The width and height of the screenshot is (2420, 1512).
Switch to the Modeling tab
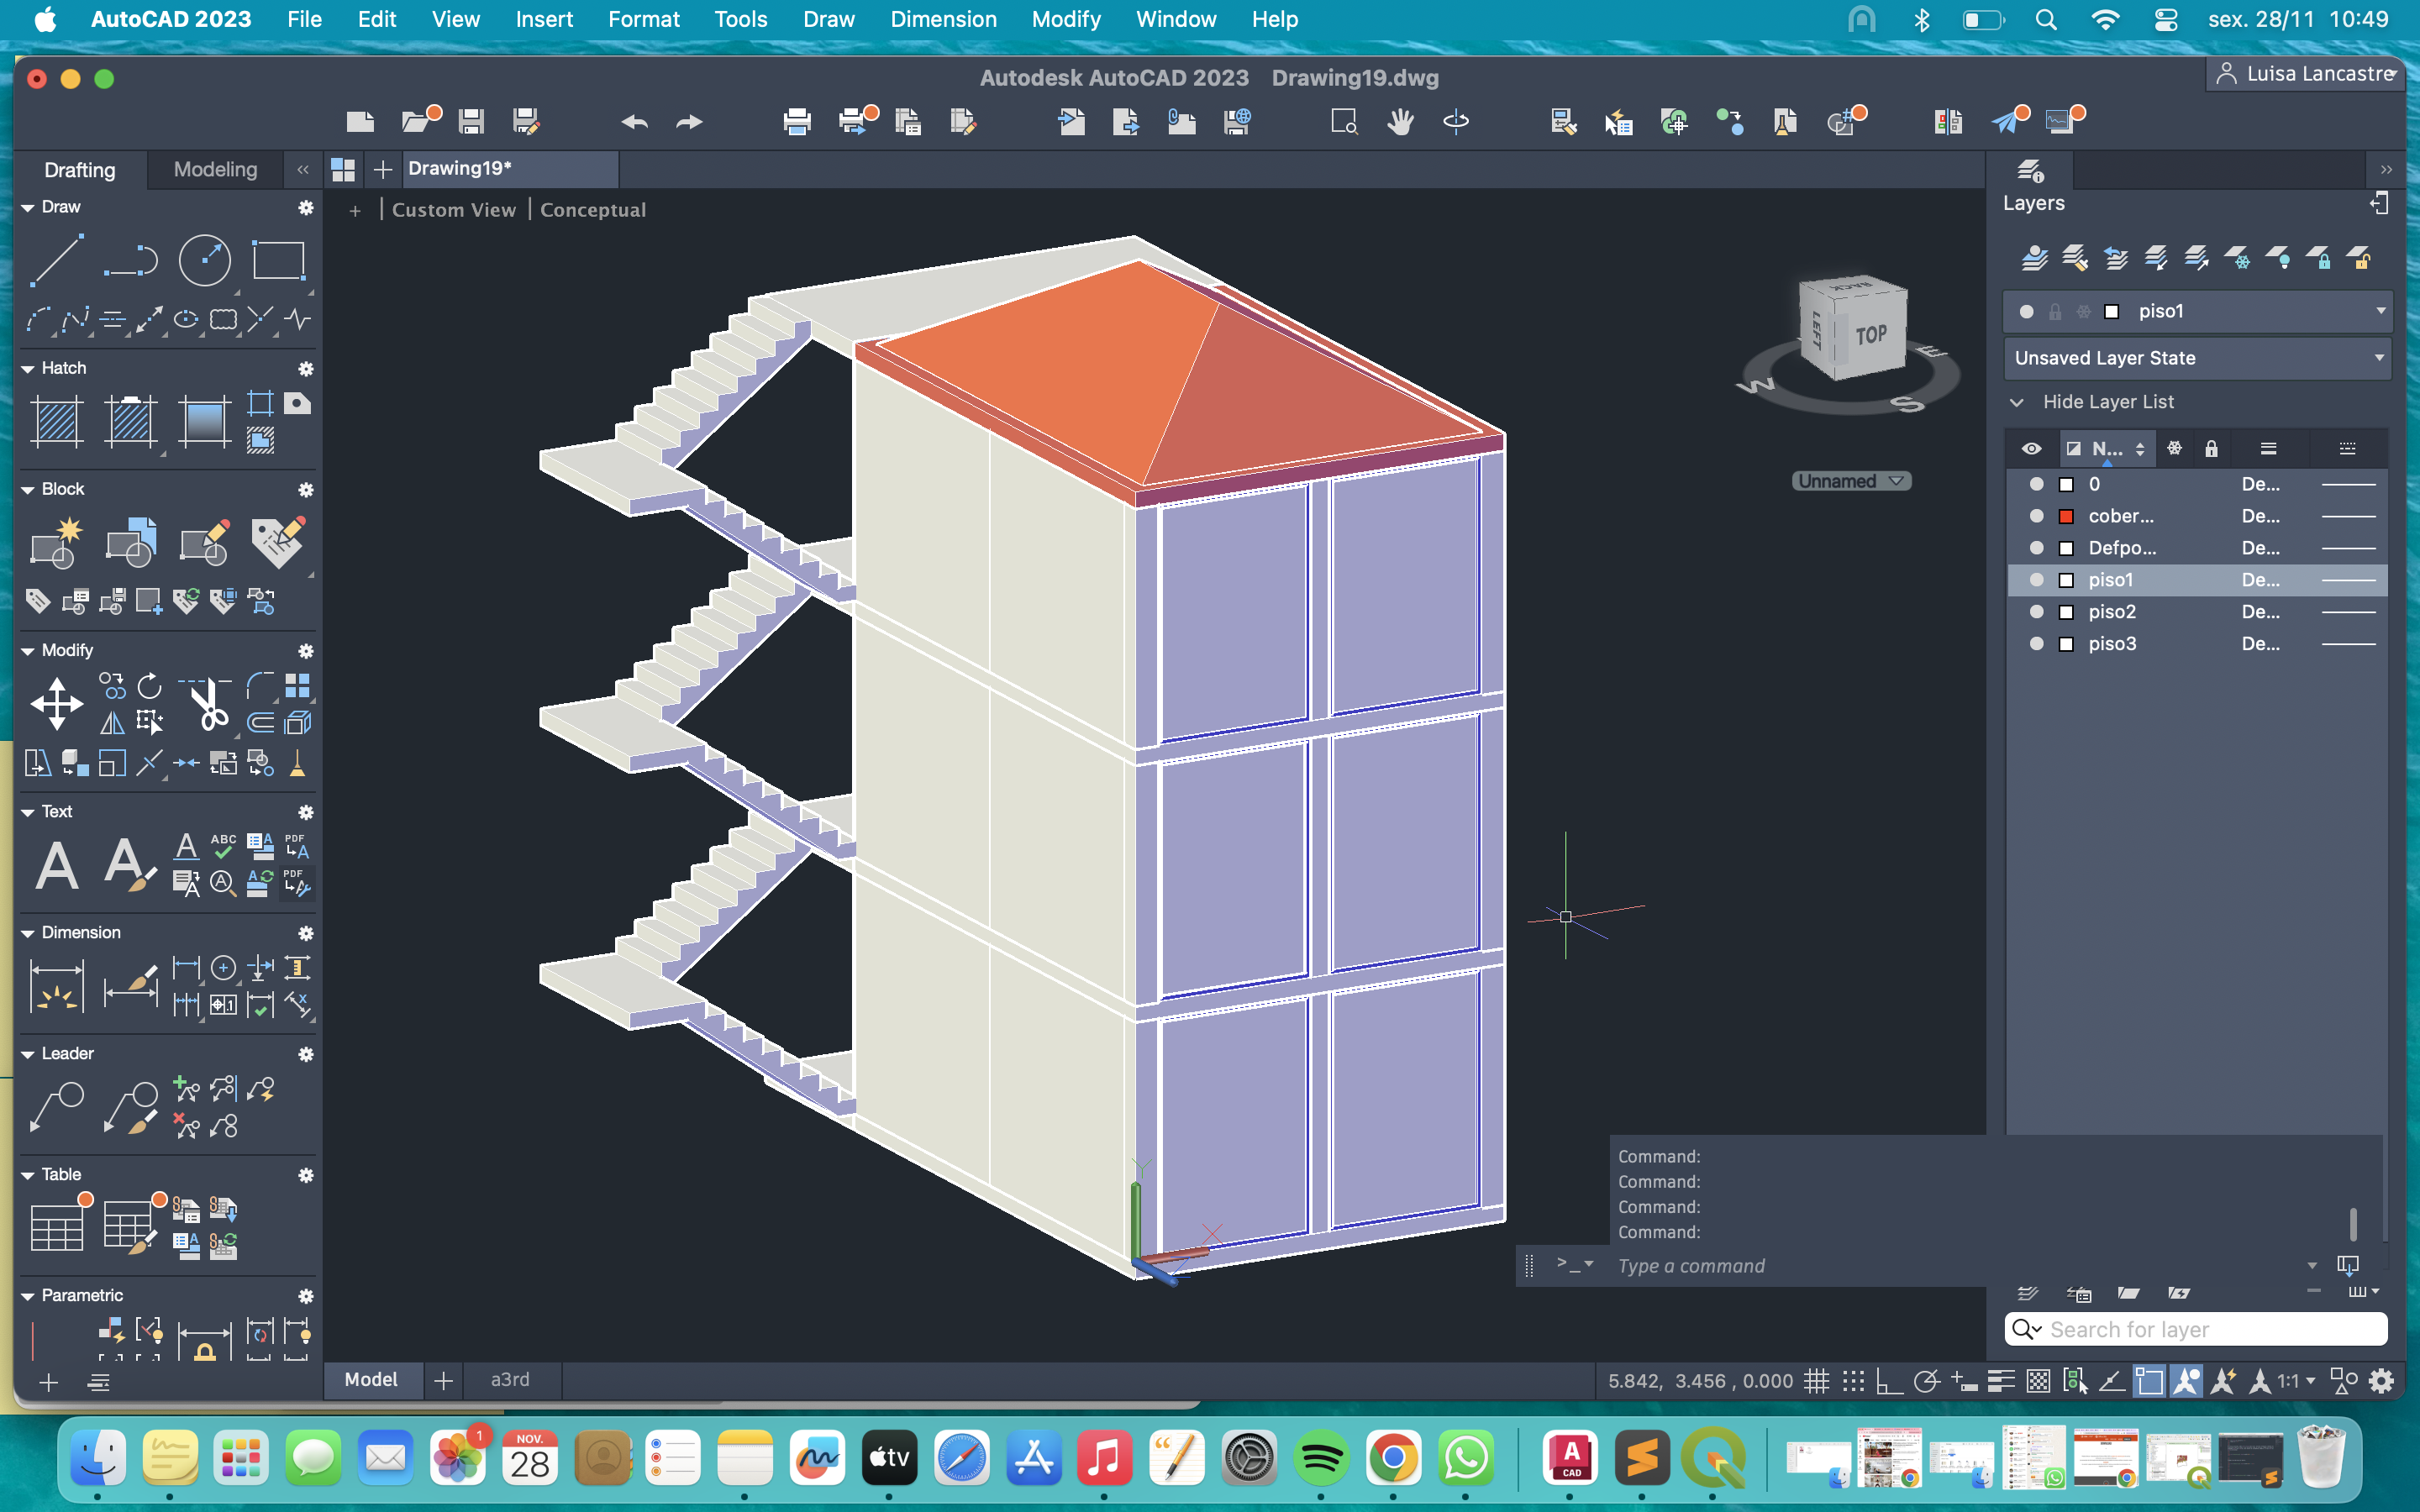[215, 170]
